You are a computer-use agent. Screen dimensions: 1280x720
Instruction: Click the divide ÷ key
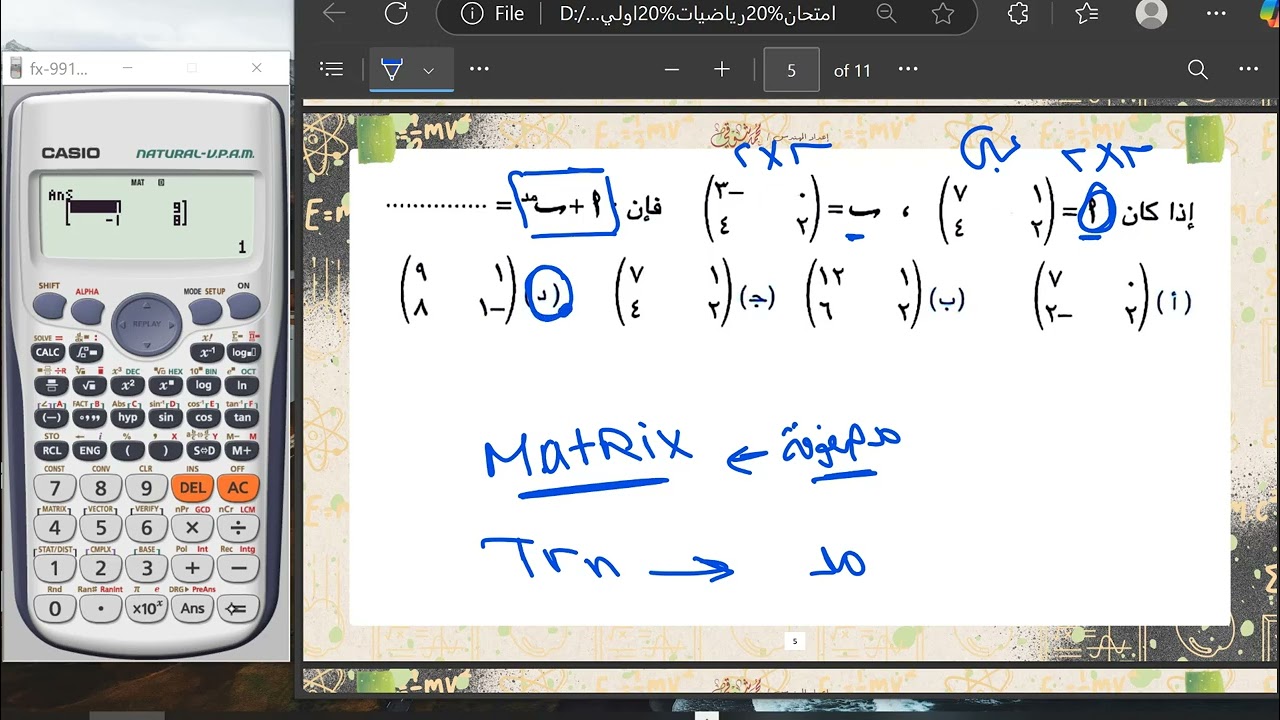pos(238,528)
